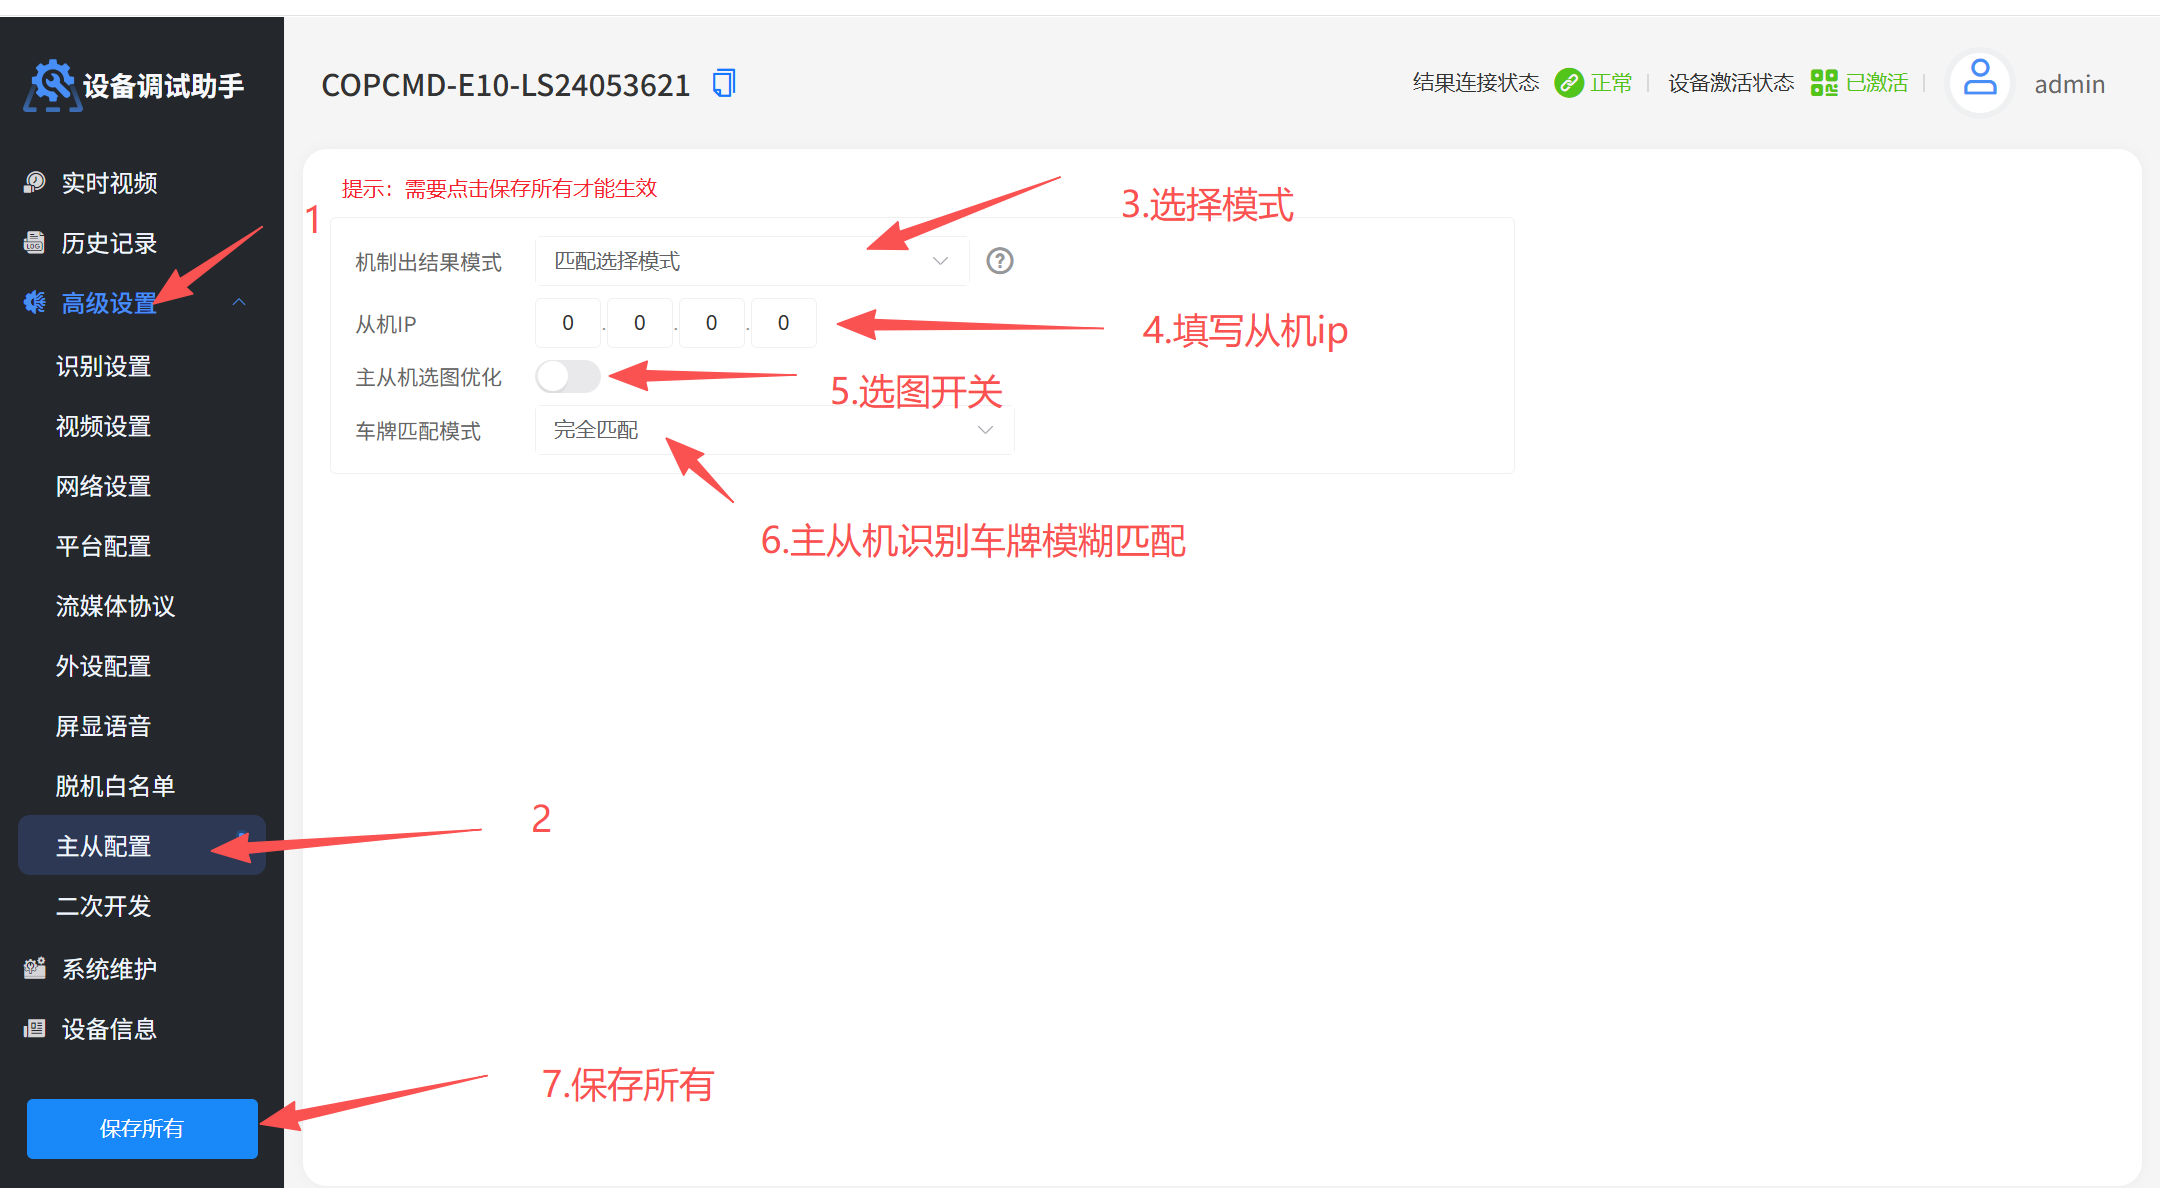Open 历史记录 from the sidebar icon
Viewport: 2160px width, 1188px height.
click(x=35, y=242)
